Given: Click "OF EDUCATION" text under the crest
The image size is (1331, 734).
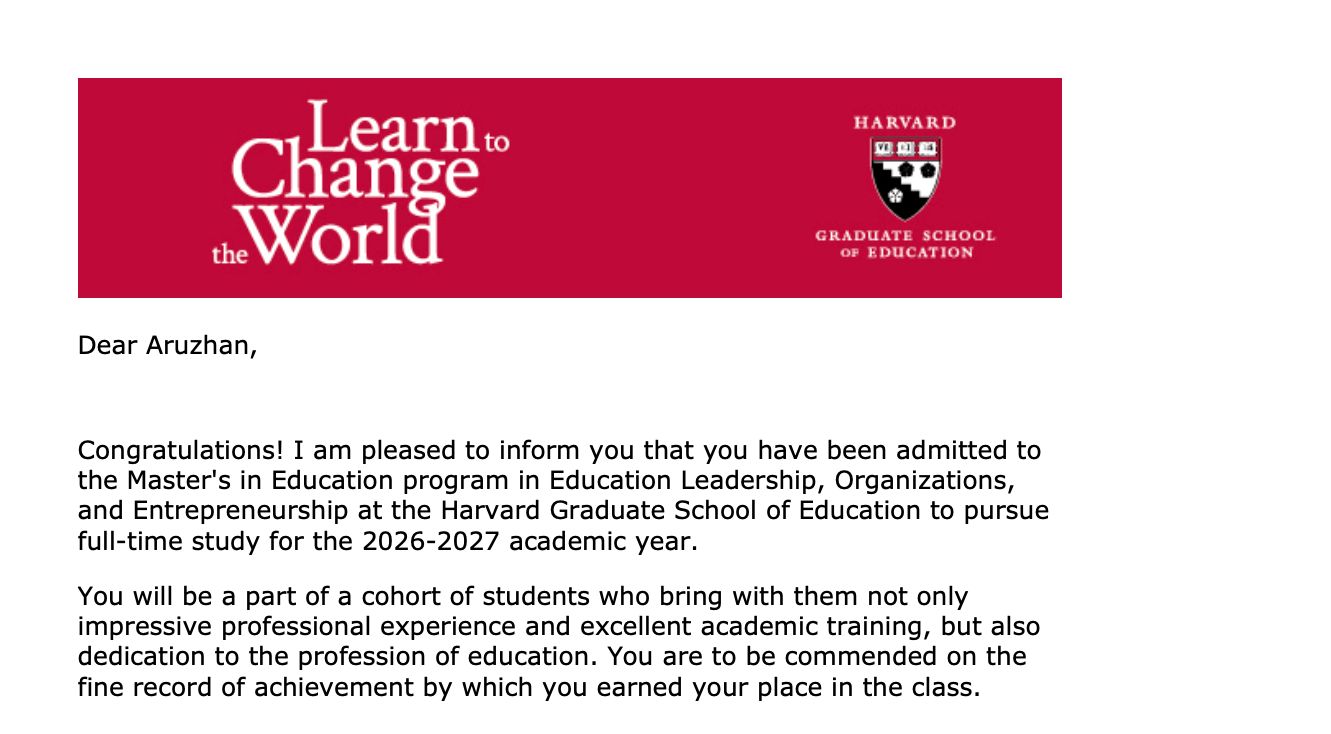Looking at the screenshot, I should (906, 253).
